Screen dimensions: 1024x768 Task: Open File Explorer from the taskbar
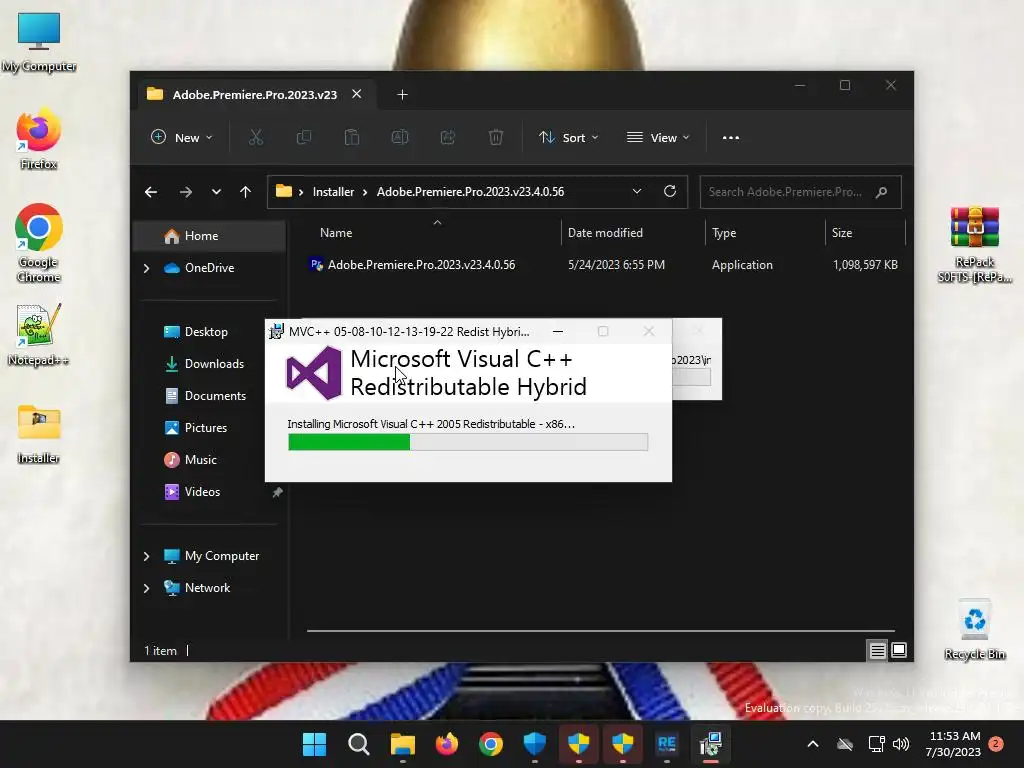coord(402,744)
